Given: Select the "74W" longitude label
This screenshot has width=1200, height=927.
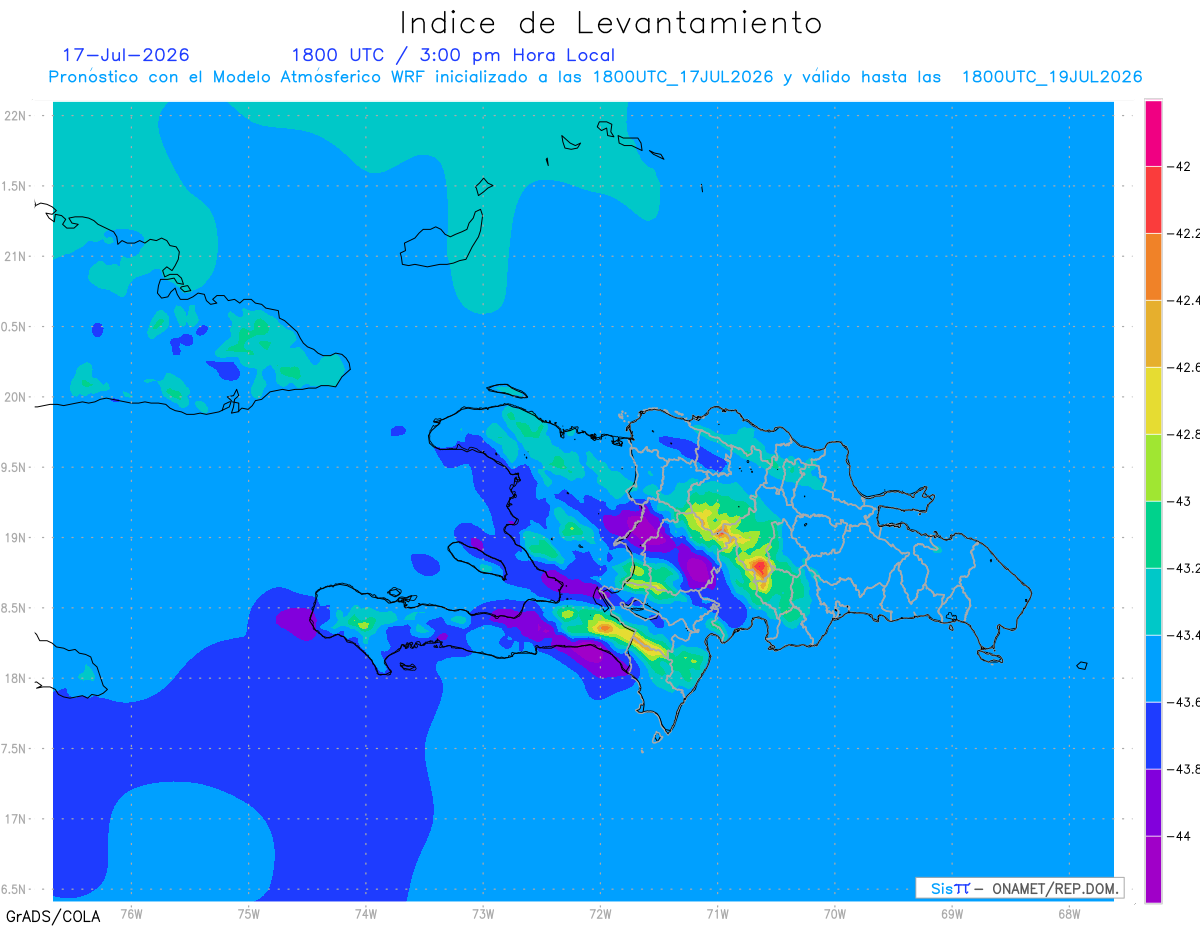Looking at the screenshot, I should [x=366, y=913].
